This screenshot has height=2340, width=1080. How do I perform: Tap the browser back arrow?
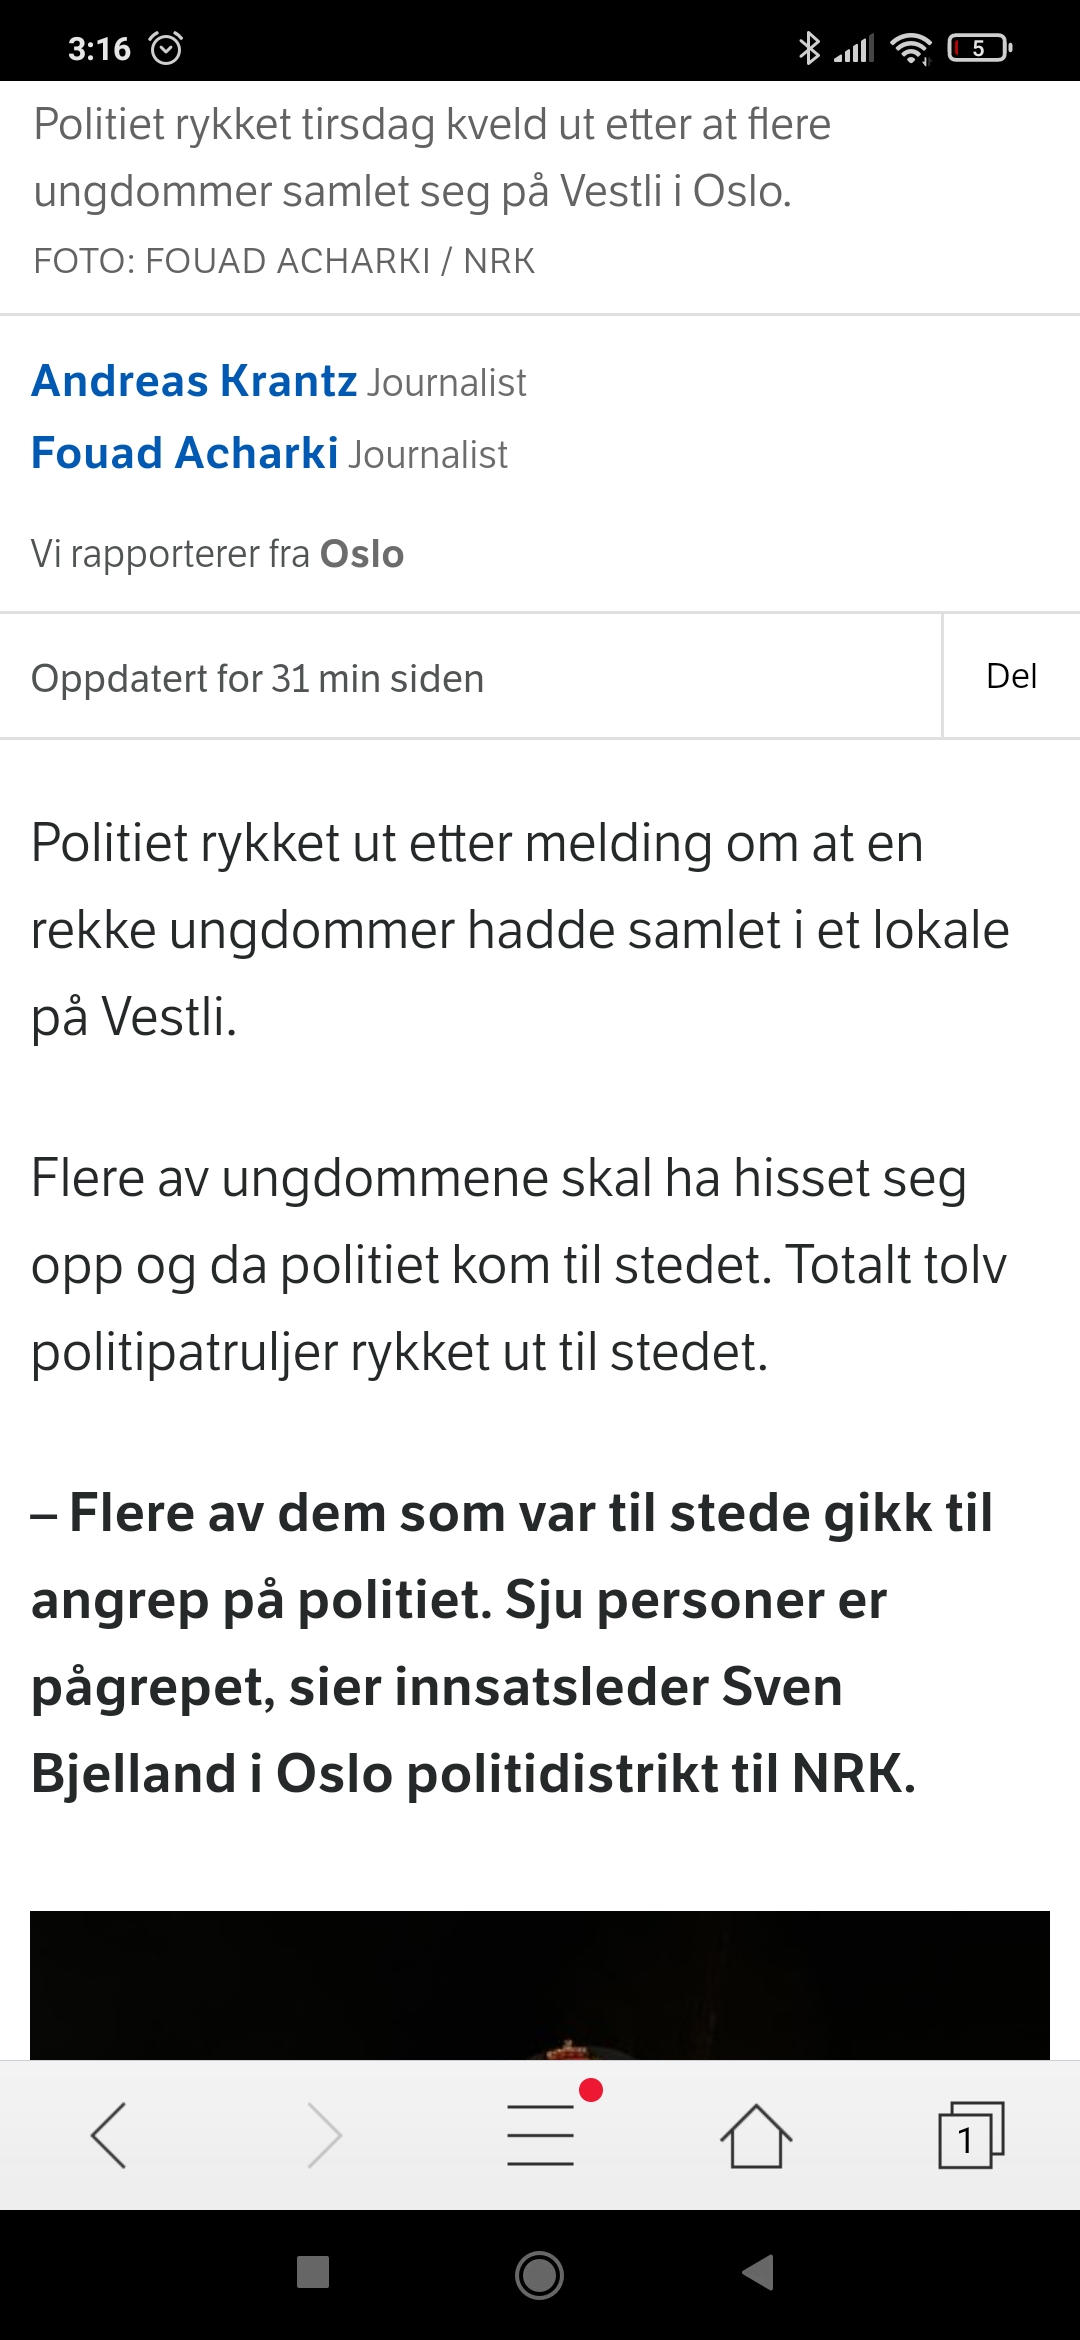pos(109,2135)
